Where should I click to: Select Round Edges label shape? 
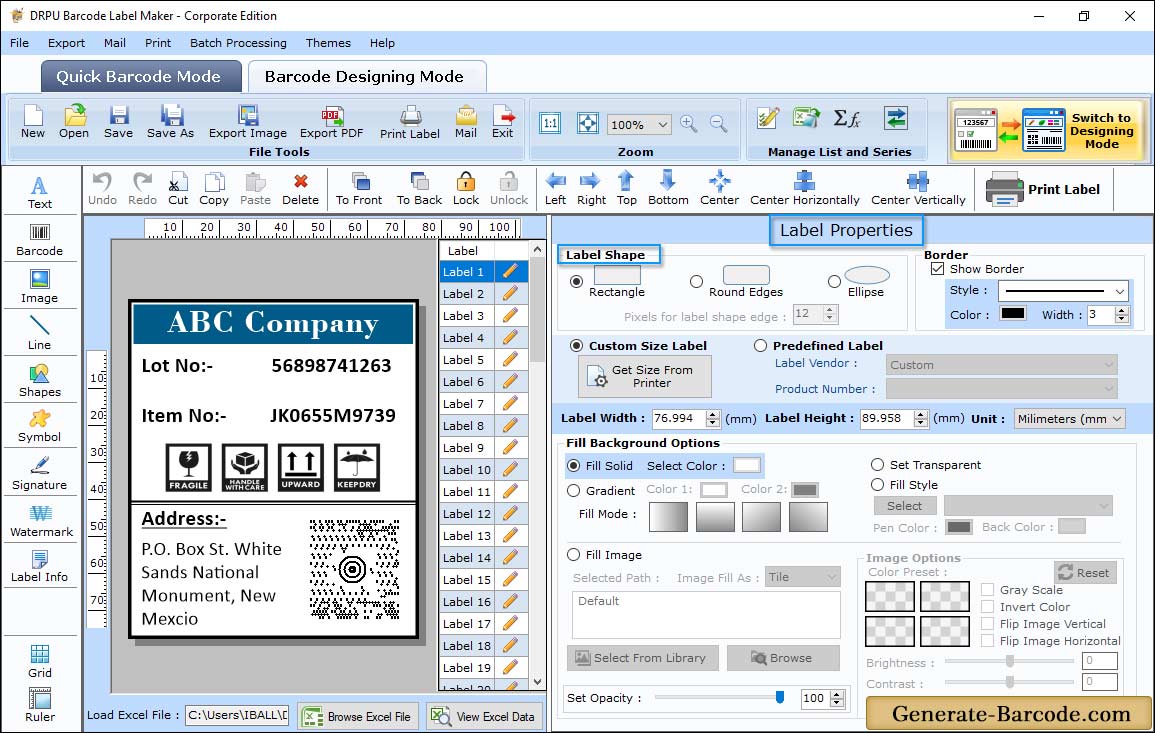(696, 281)
